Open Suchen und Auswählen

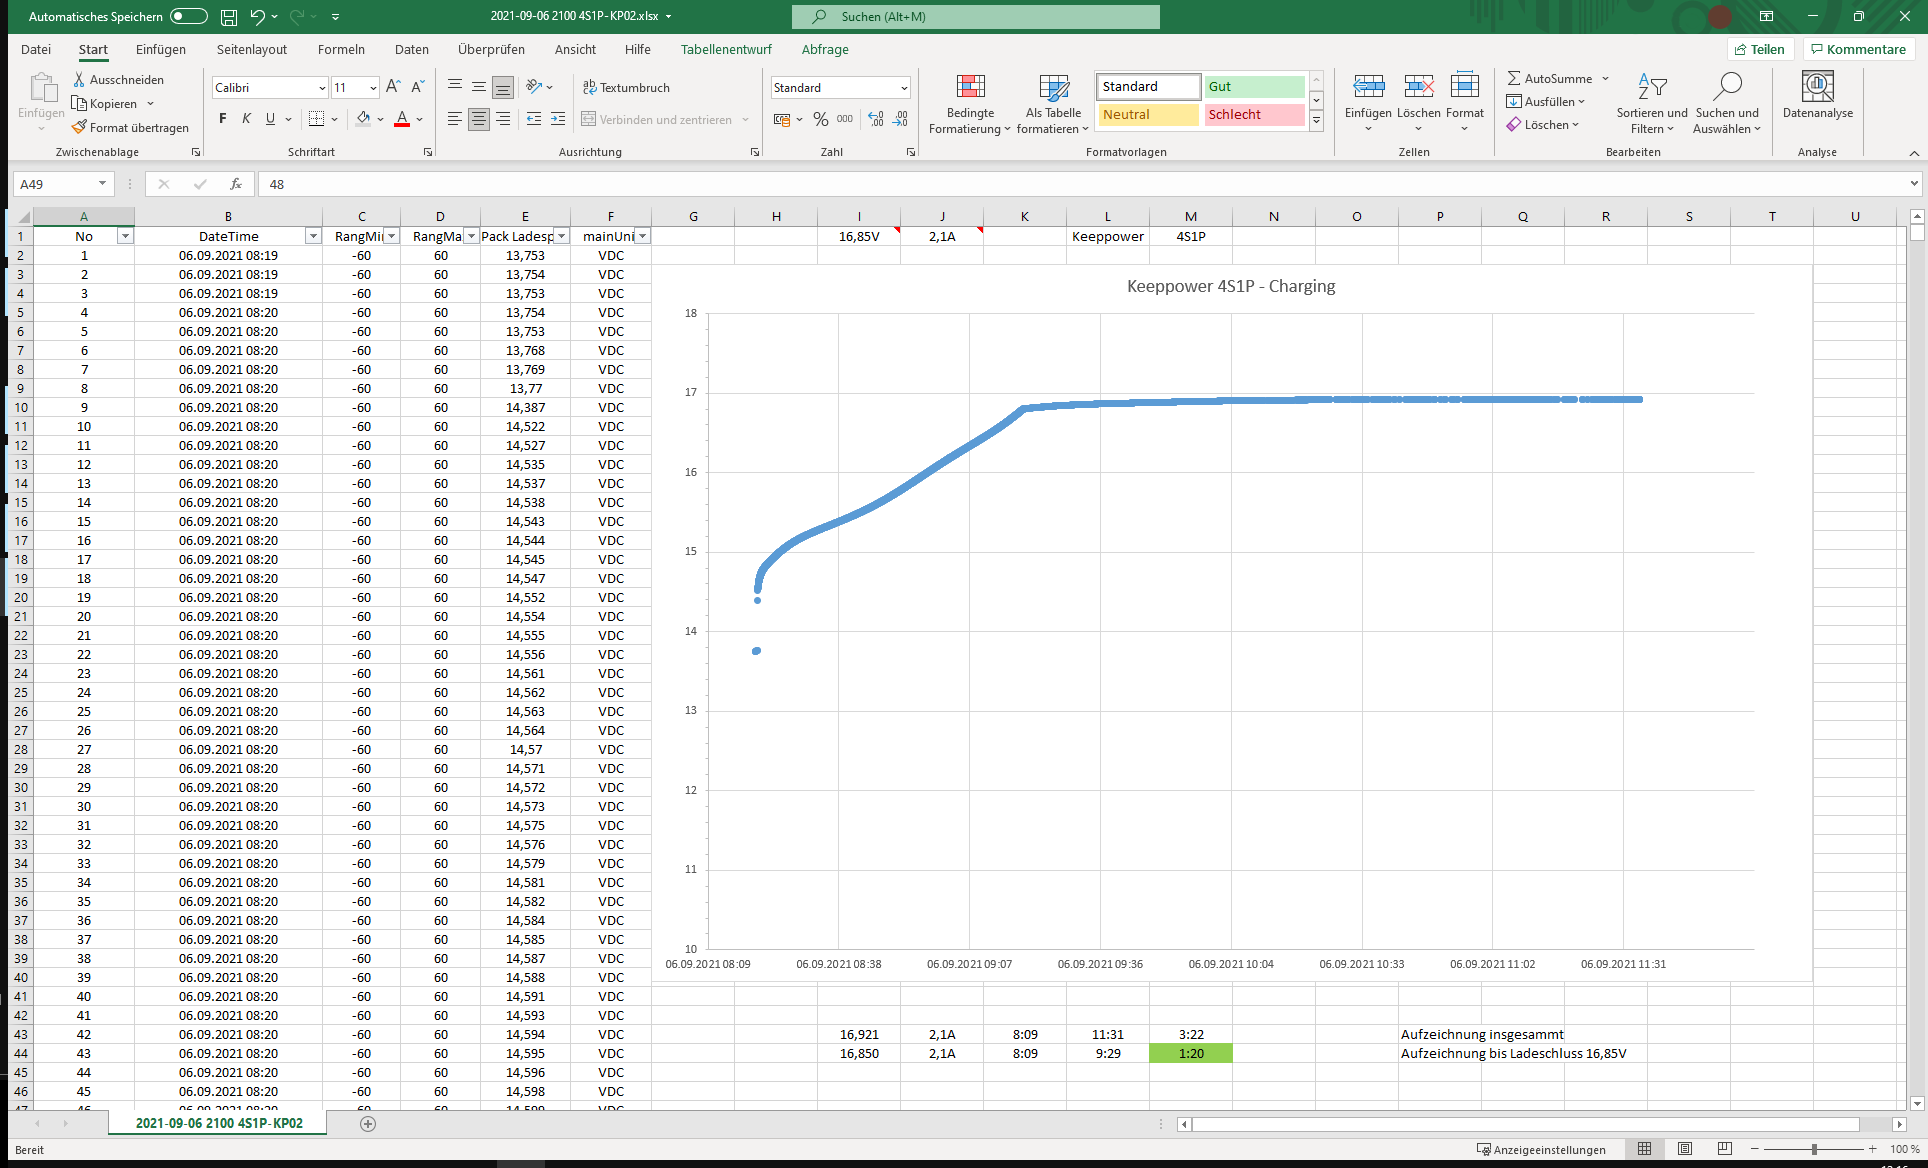(1727, 103)
